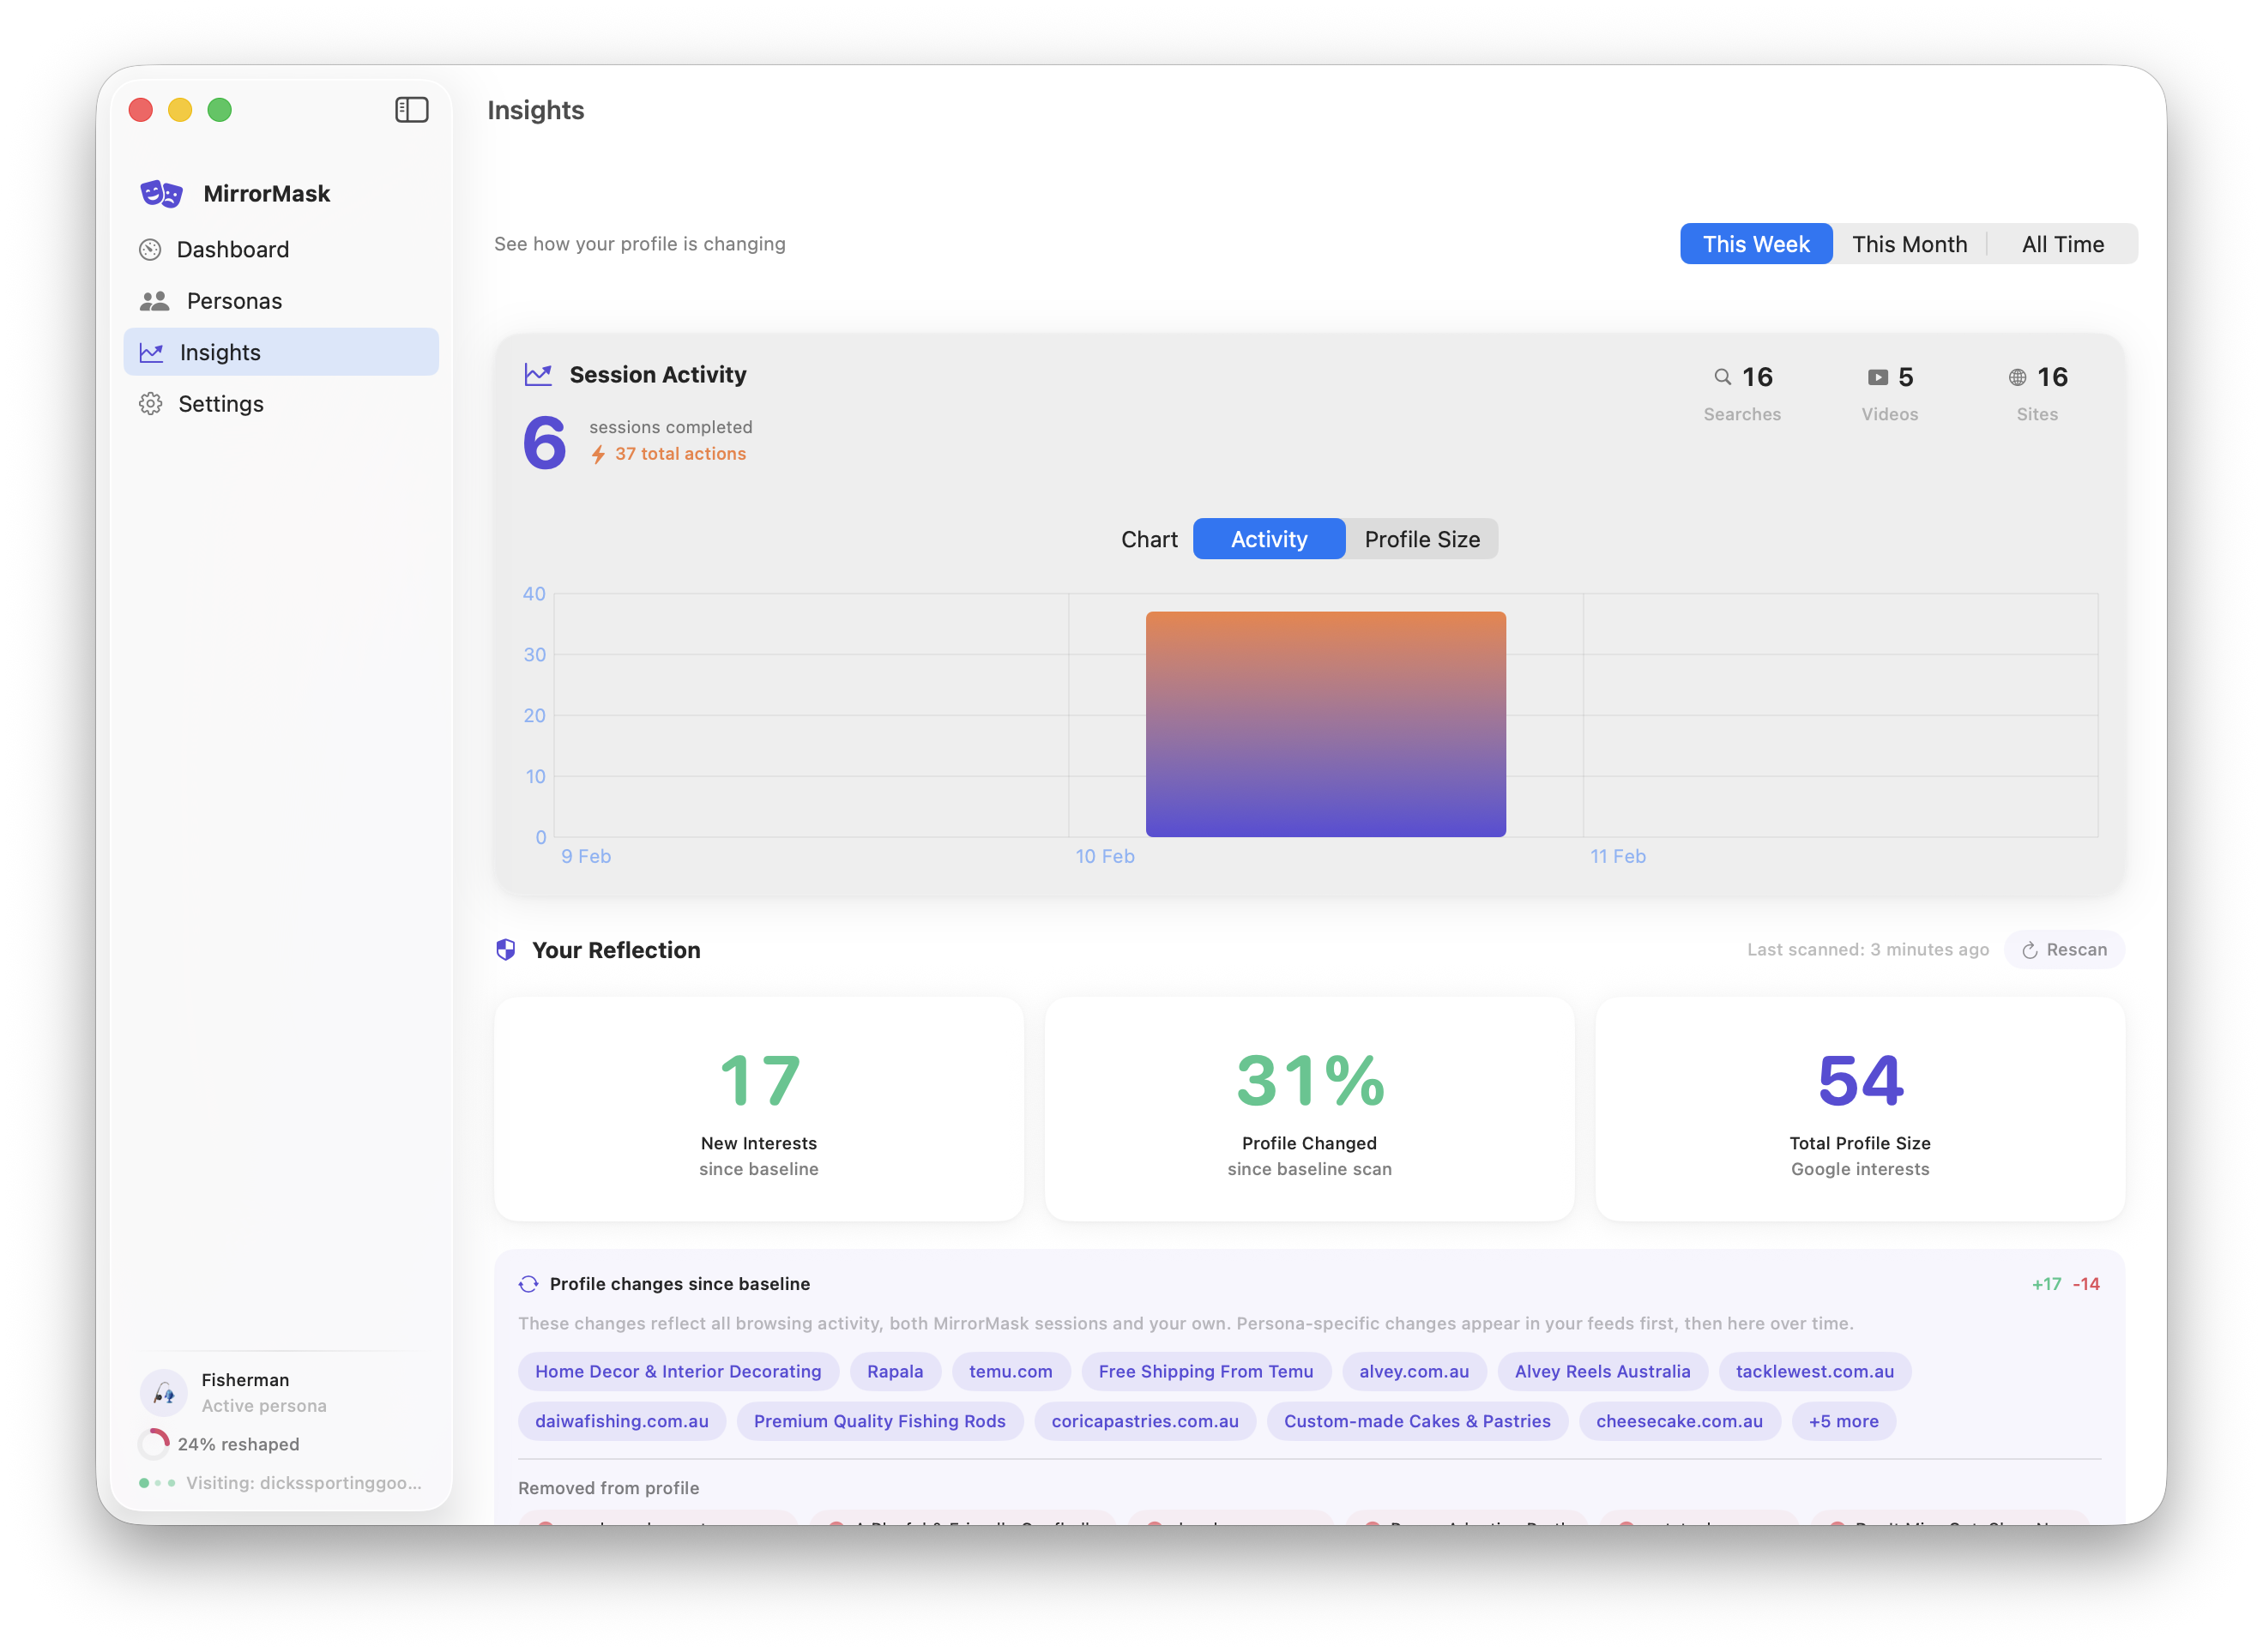Viewport: 2263px width, 1652px height.
Task: Expand the +5 more interests chip
Action: tap(1842, 1421)
